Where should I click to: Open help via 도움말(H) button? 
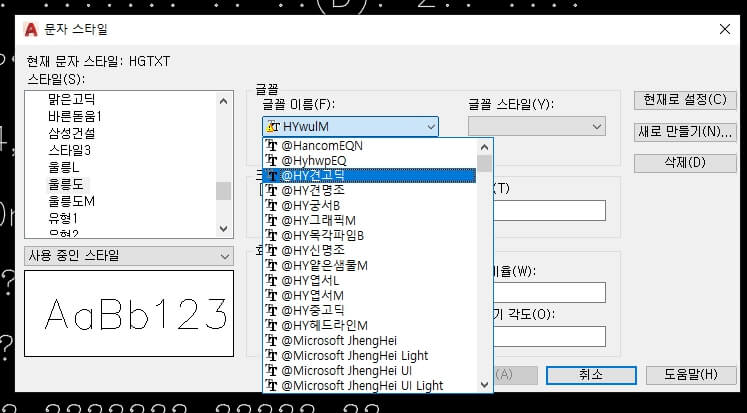tap(691, 375)
